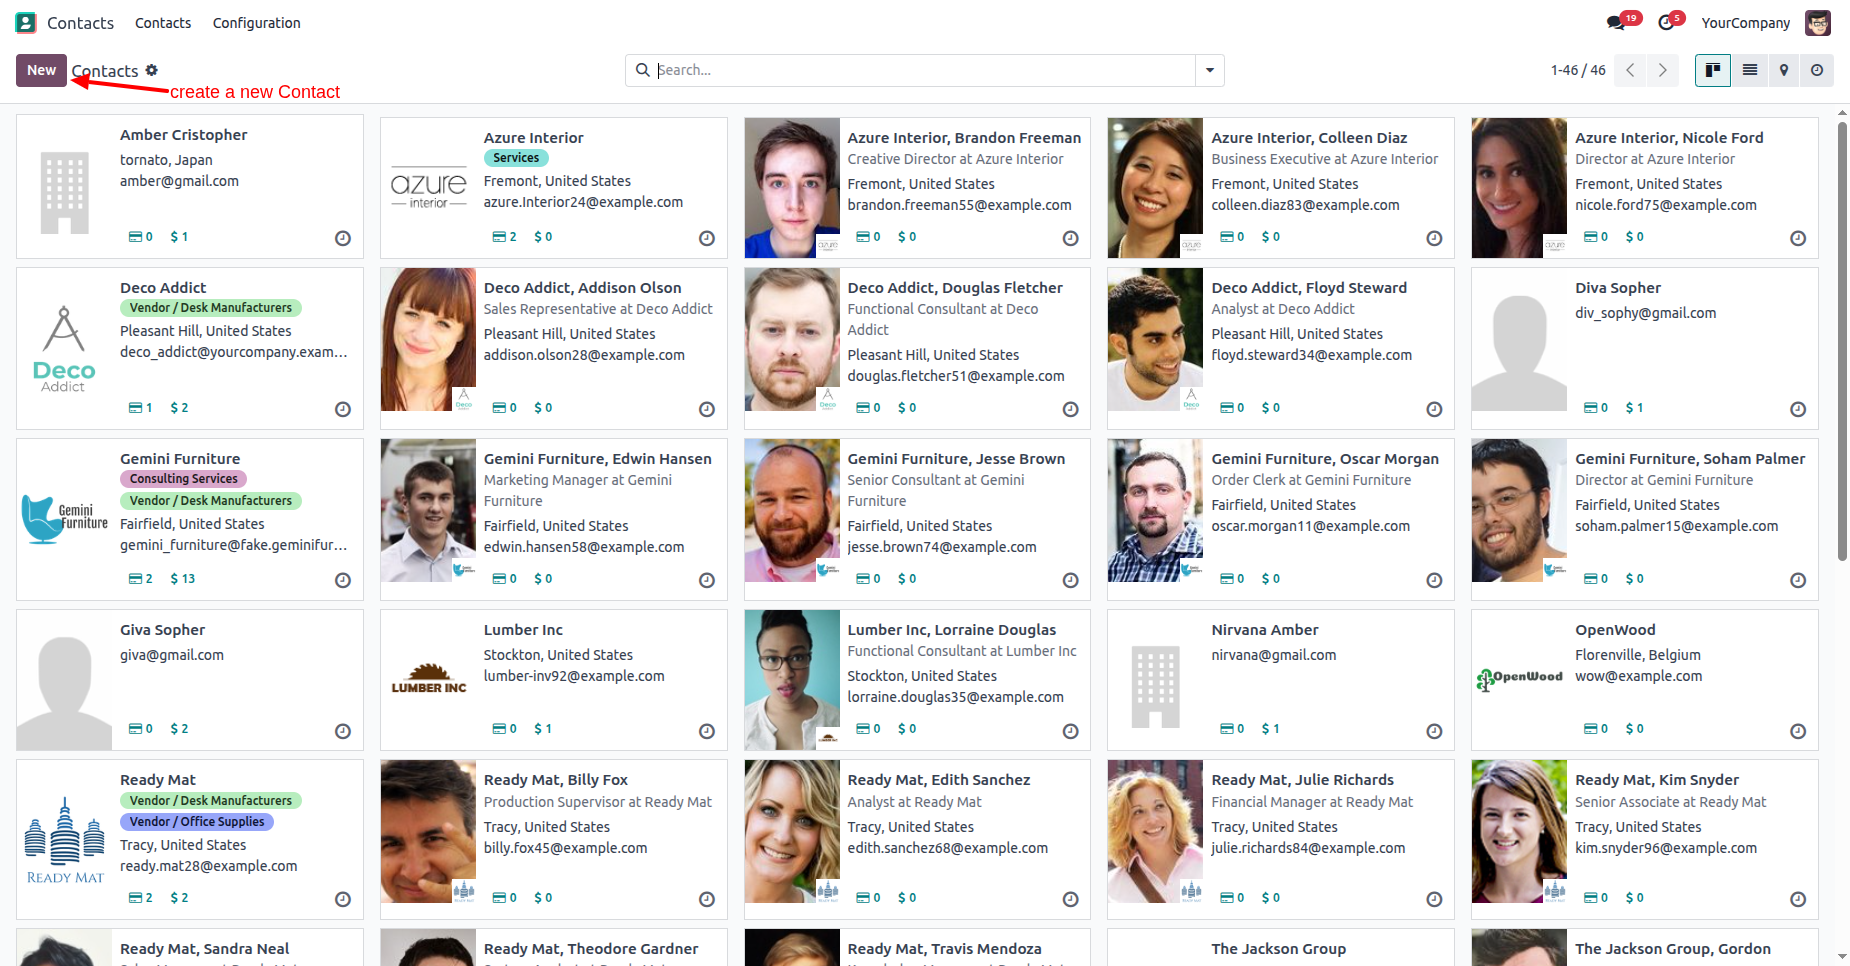The width and height of the screenshot is (1850, 966).
Task: Open activity clock on Amber Cristopher card
Action: [343, 238]
